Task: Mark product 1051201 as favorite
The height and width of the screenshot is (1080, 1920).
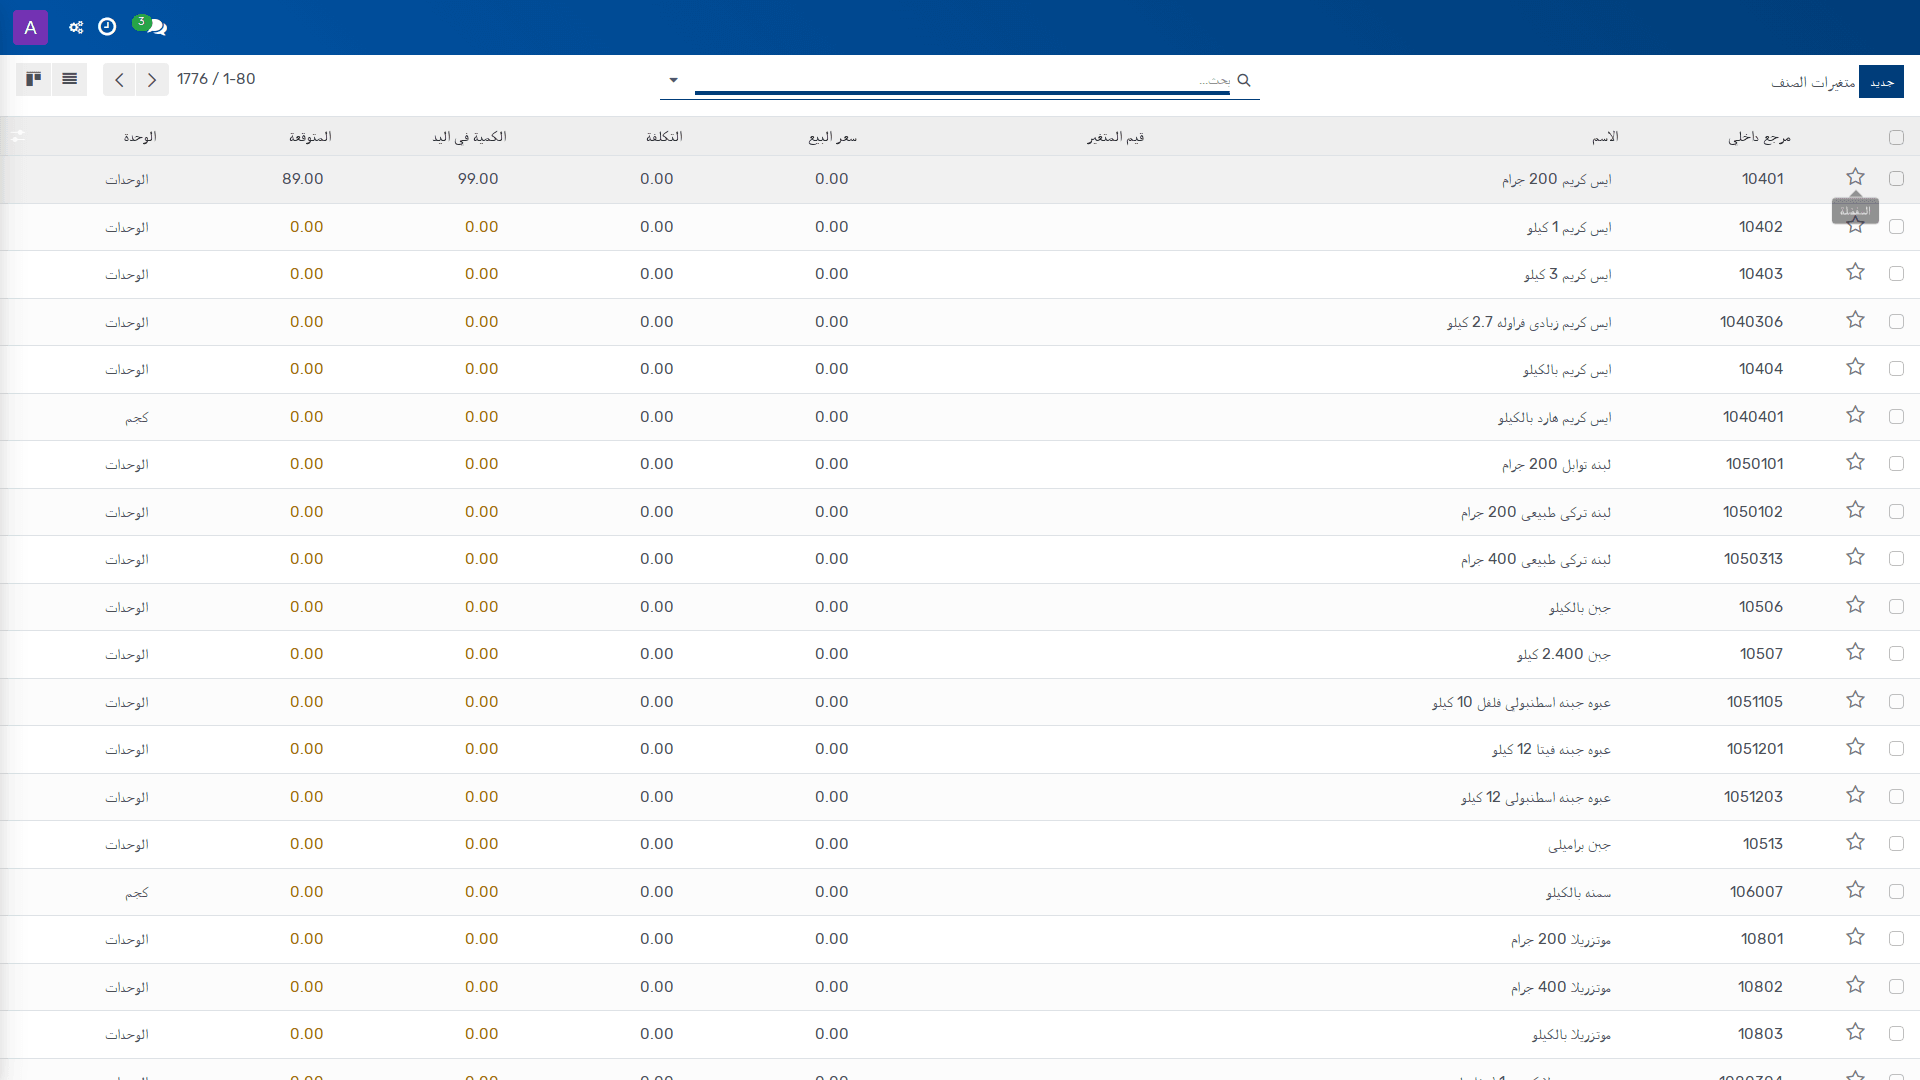Action: pos(1855,747)
